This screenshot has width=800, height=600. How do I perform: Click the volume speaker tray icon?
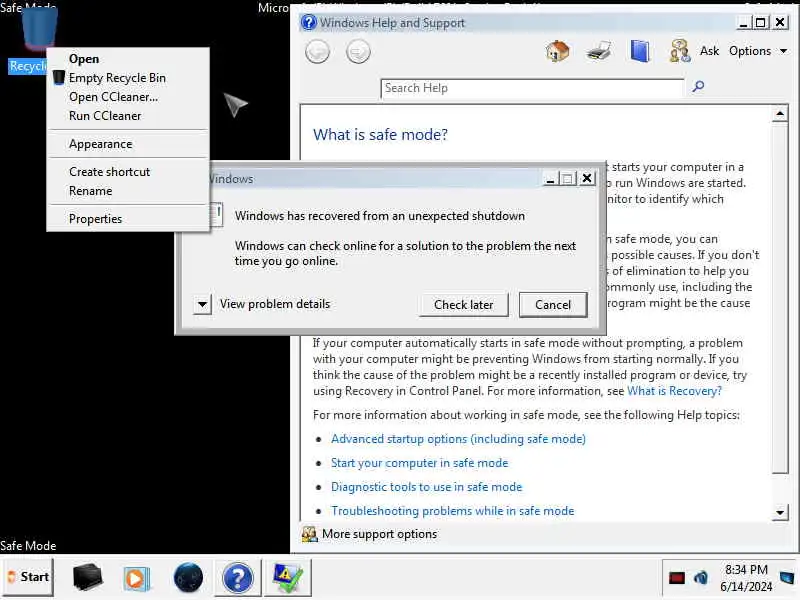701,578
